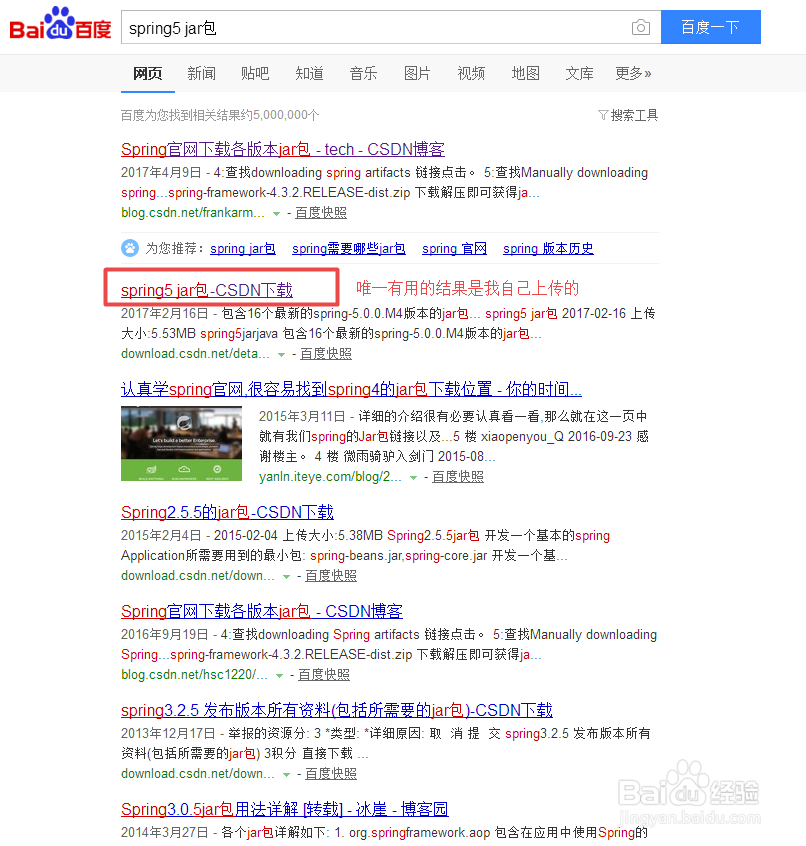Click the spring website thumbnail image
This screenshot has height=846, width=806.
tap(181, 444)
